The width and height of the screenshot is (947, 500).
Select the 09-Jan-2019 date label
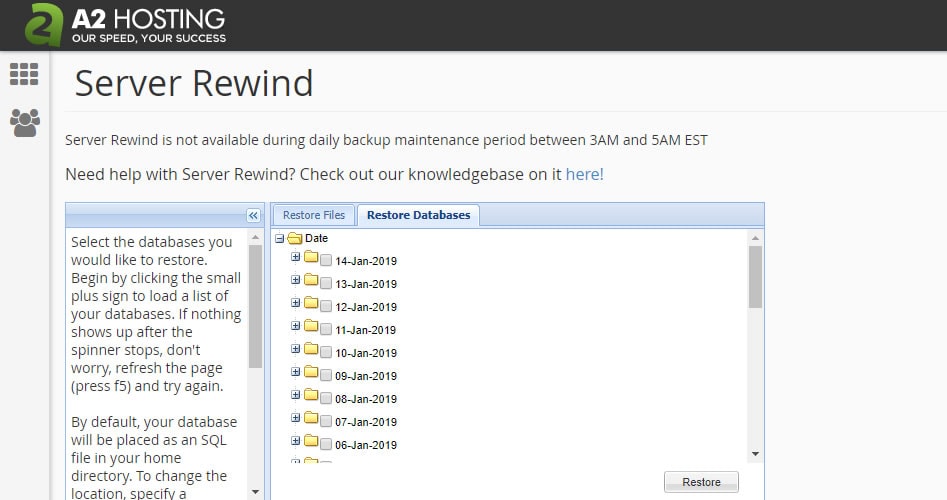point(366,376)
